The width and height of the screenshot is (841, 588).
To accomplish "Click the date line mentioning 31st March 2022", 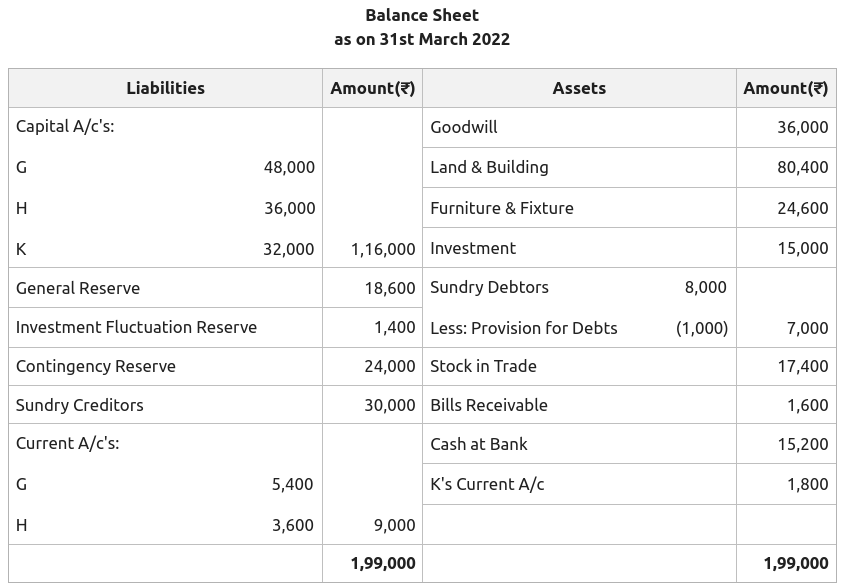I will coord(421,40).
